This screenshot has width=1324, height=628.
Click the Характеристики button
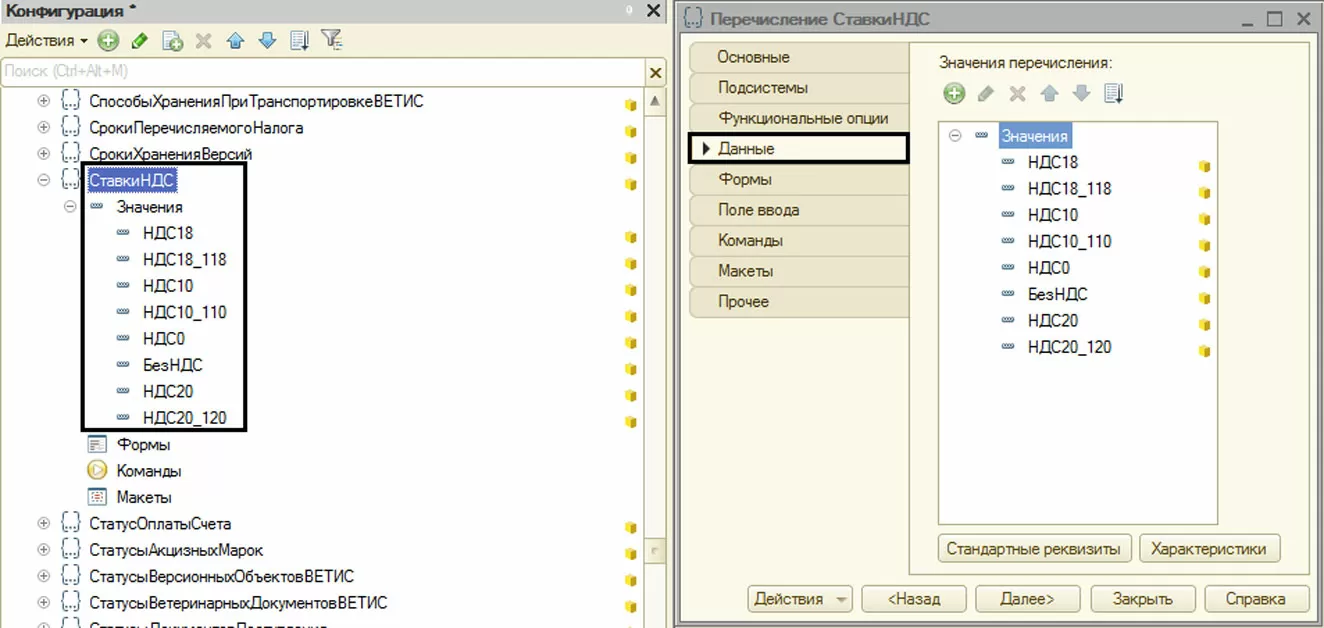(1209, 548)
